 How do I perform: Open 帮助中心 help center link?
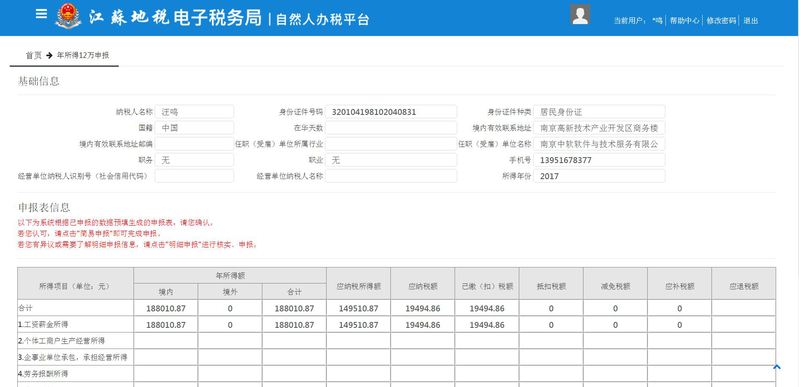pyautogui.click(x=684, y=21)
